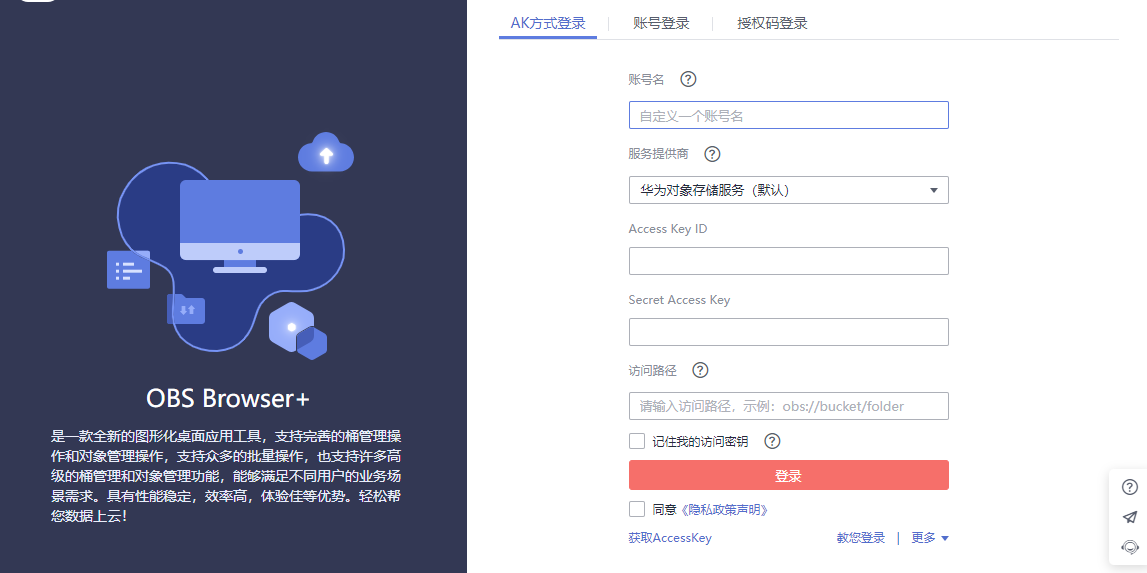Image resolution: width=1147 pixels, height=573 pixels.
Task: Click the red 登录 button
Action: pyautogui.click(x=788, y=475)
